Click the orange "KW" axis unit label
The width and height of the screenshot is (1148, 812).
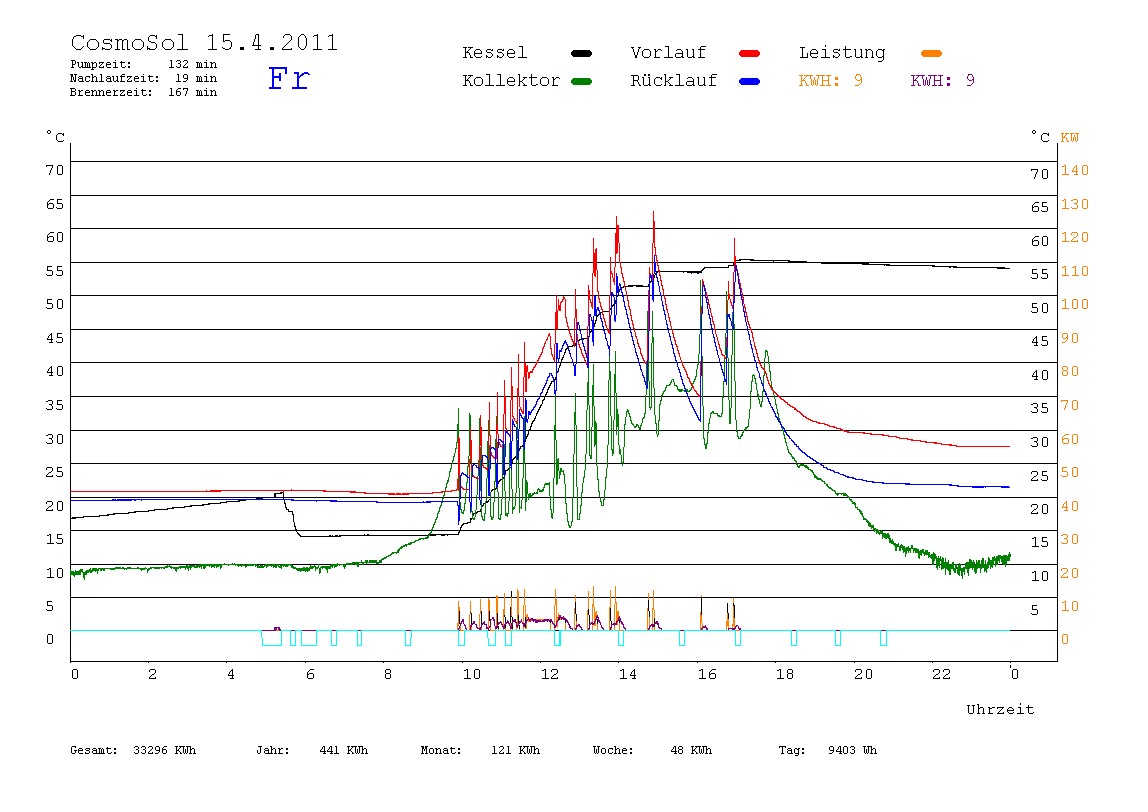point(1070,138)
